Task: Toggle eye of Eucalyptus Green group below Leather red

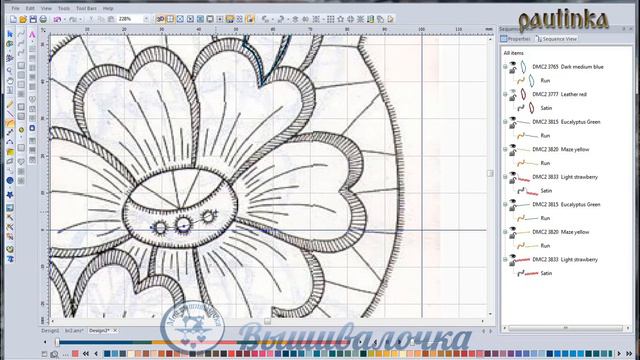Action: point(512,119)
